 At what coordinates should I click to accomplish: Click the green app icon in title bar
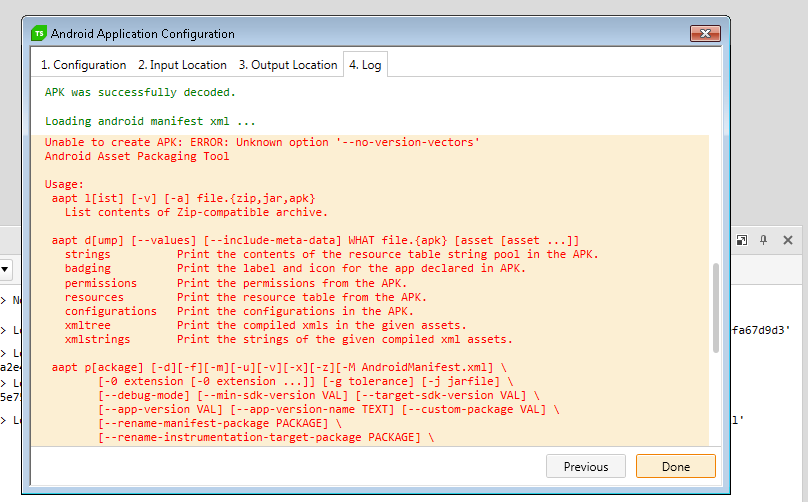coord(39,33)
